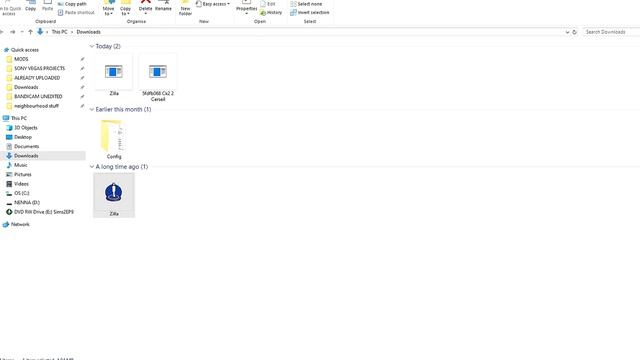Click the Paste button in the ribbon
The width and height of the screenshot is (640, 360).
(x=47, y=6)
